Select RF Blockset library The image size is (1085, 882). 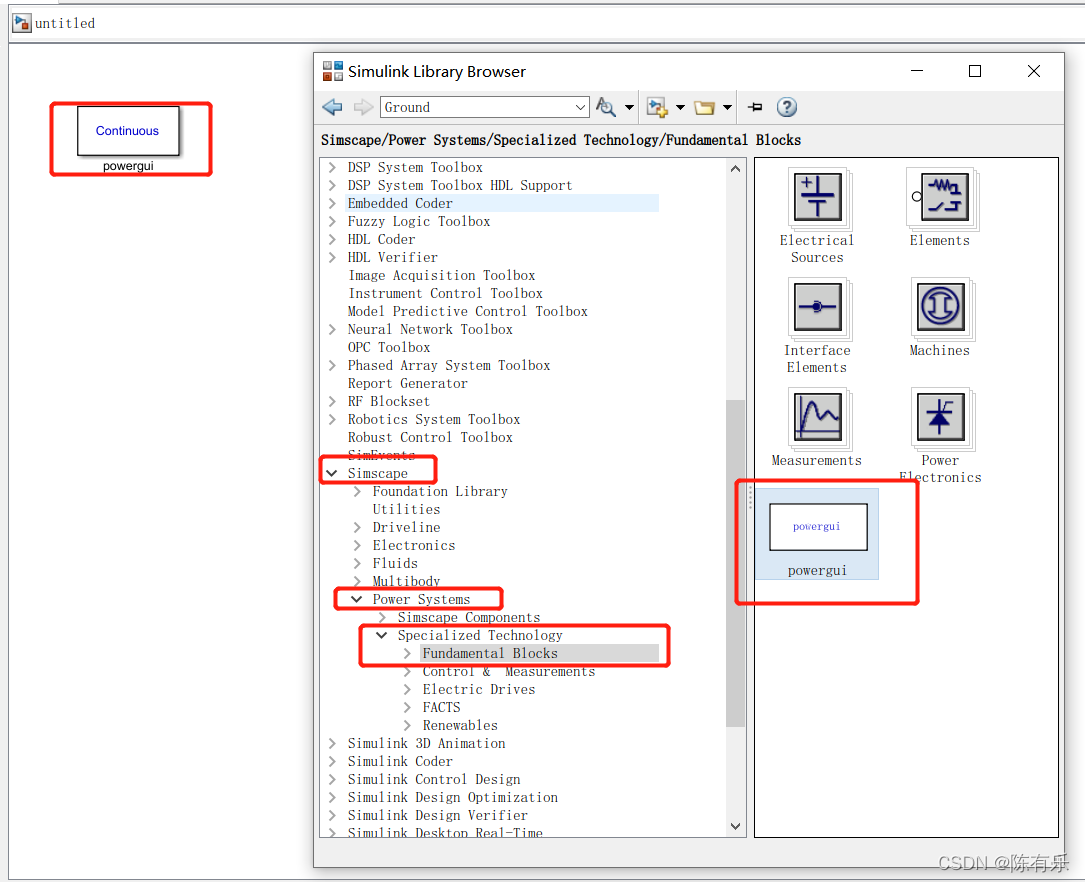[x=388, y=401]
